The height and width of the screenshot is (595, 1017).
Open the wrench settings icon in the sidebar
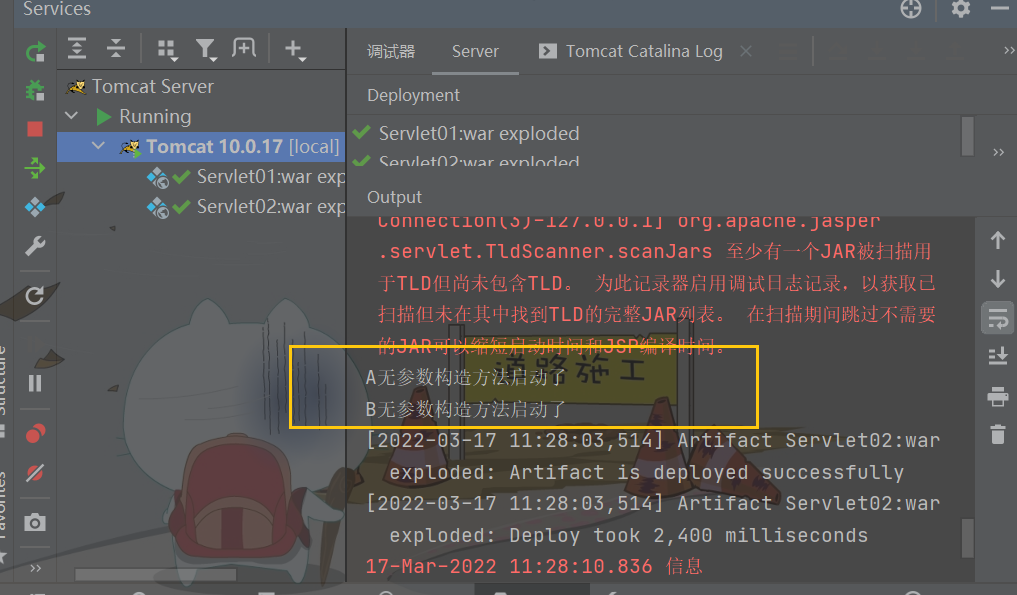(35, 246)
